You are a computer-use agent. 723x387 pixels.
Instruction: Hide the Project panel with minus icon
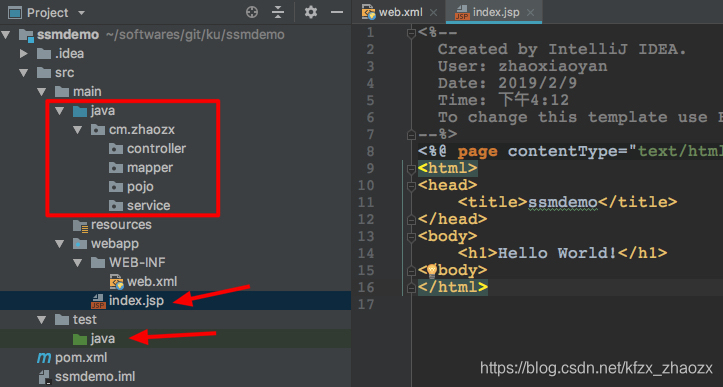[x=337, y=12]
